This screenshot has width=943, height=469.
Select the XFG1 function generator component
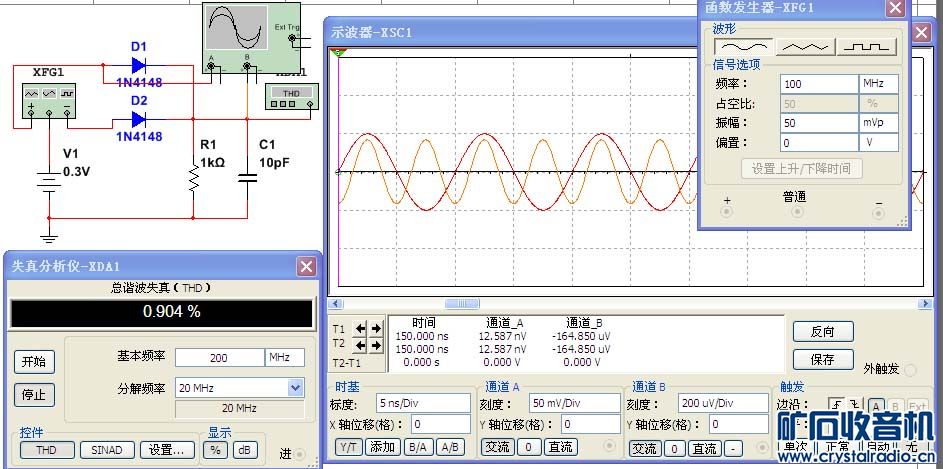point(49,101)
